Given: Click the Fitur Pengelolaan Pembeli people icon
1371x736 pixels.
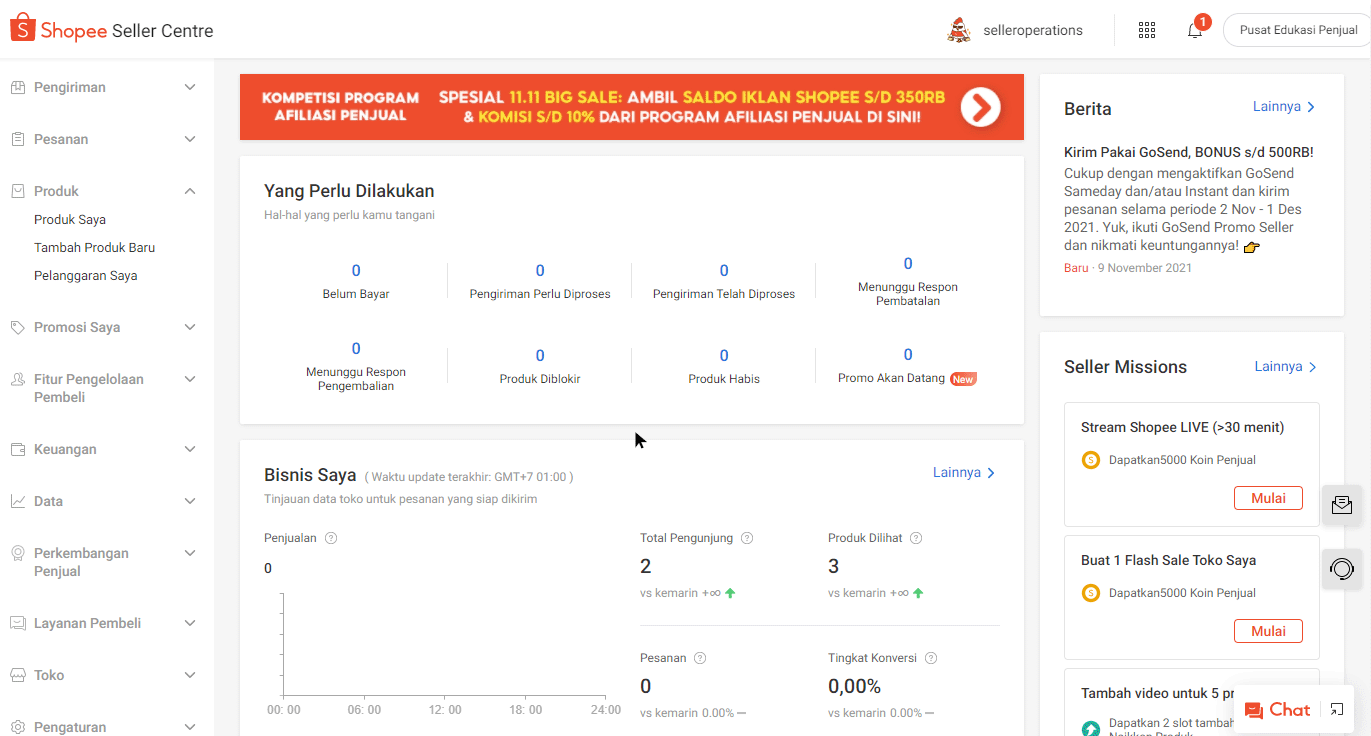Looking at the screenshot, I should click(x=18, y=380).
